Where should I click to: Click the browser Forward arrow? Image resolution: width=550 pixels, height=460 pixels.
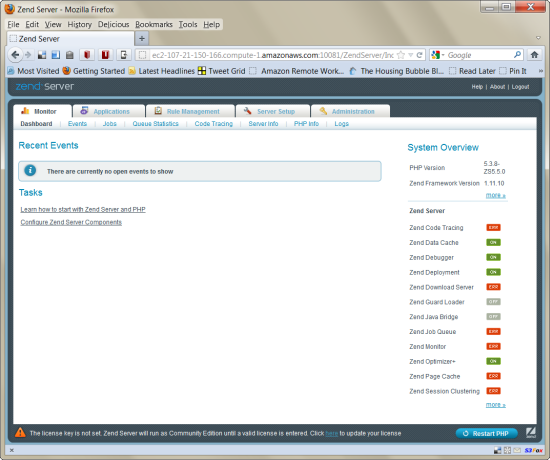(28, 55)
